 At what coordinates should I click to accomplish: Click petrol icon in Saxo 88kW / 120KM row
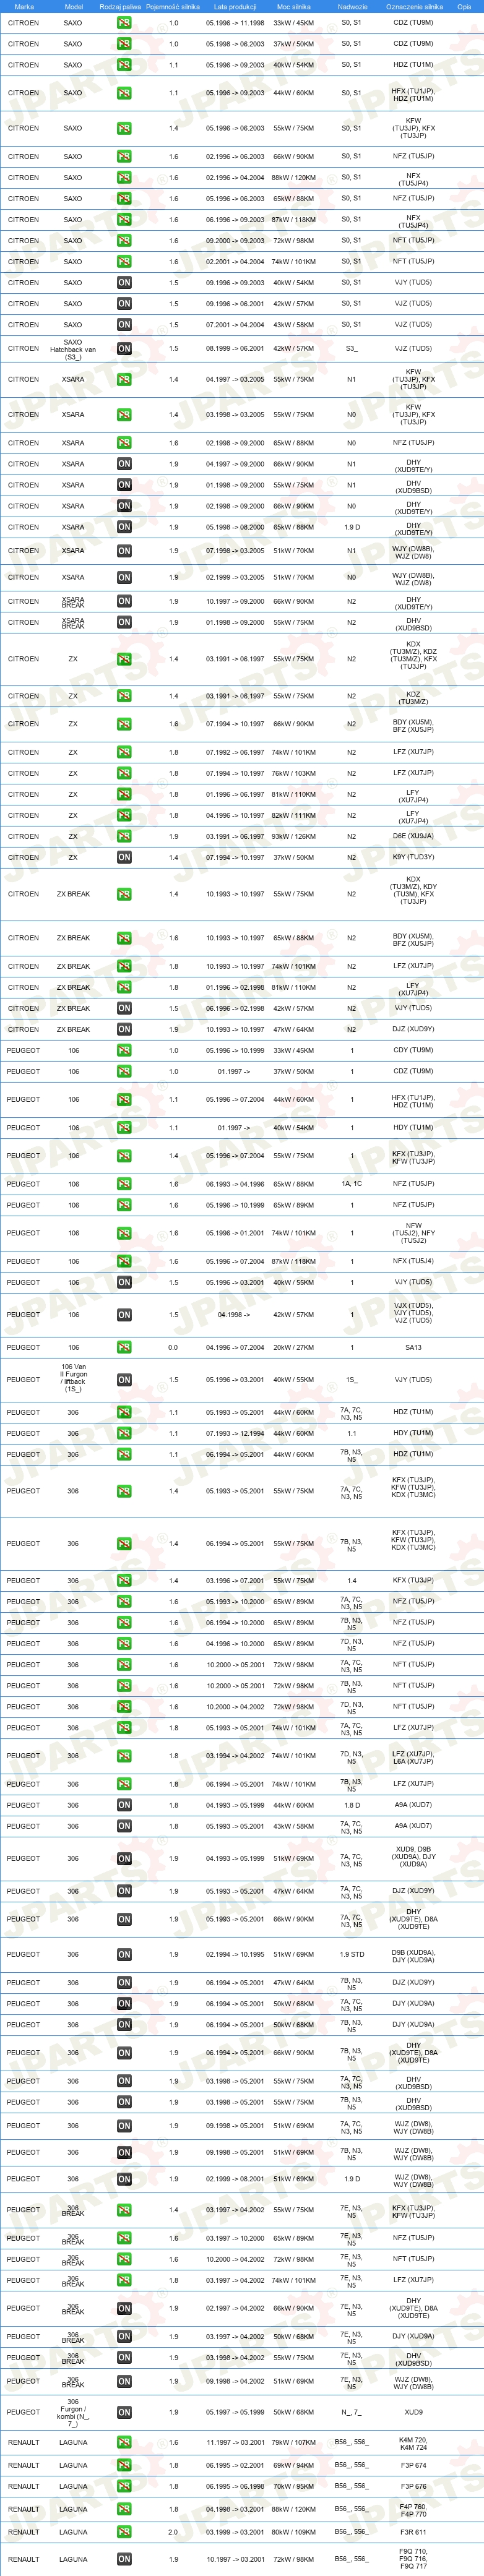click(124, 178)
